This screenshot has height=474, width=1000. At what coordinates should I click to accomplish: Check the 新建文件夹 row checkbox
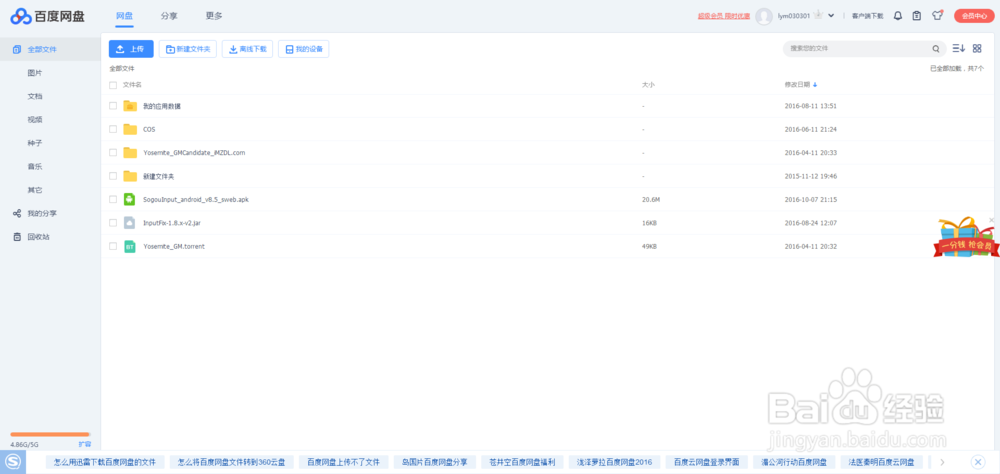point(113,176)
